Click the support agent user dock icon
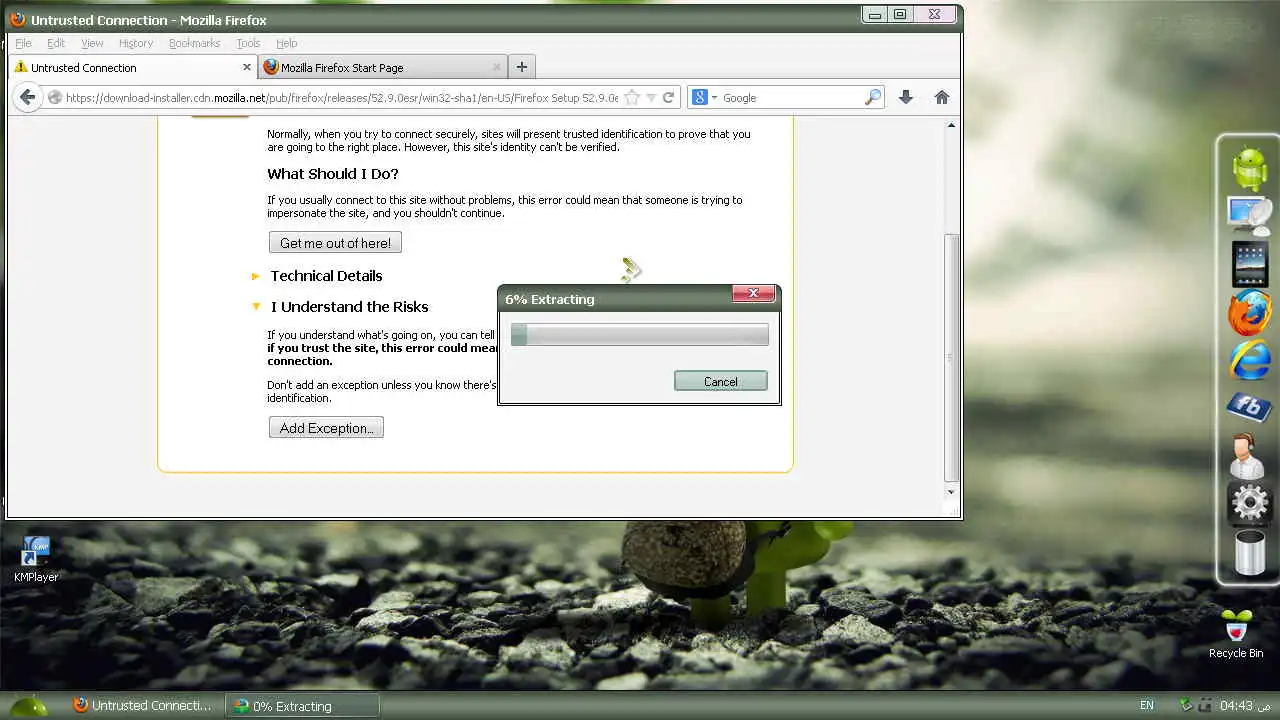 point(1247,455)
